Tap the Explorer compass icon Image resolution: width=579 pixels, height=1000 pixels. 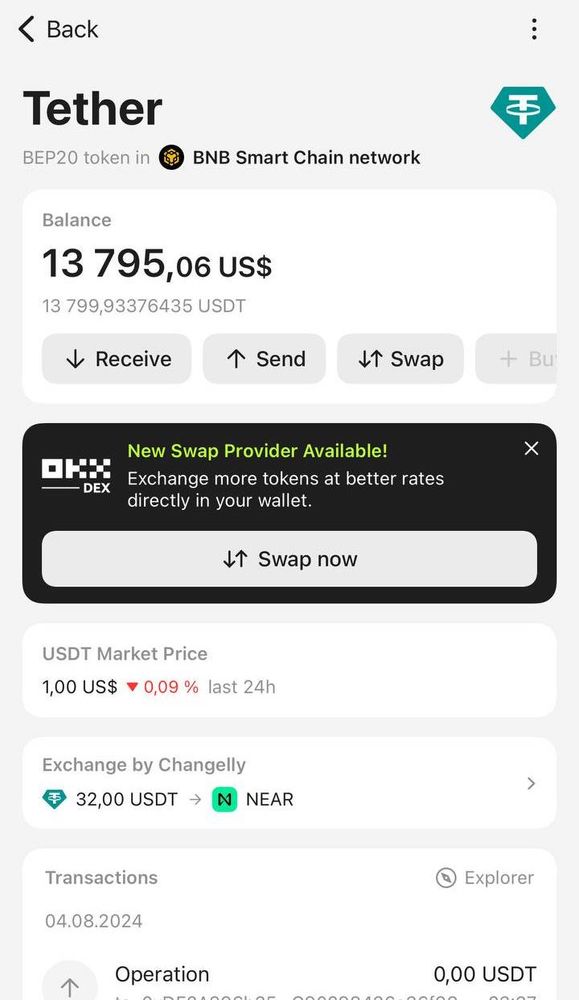click(x=446, y=878)
